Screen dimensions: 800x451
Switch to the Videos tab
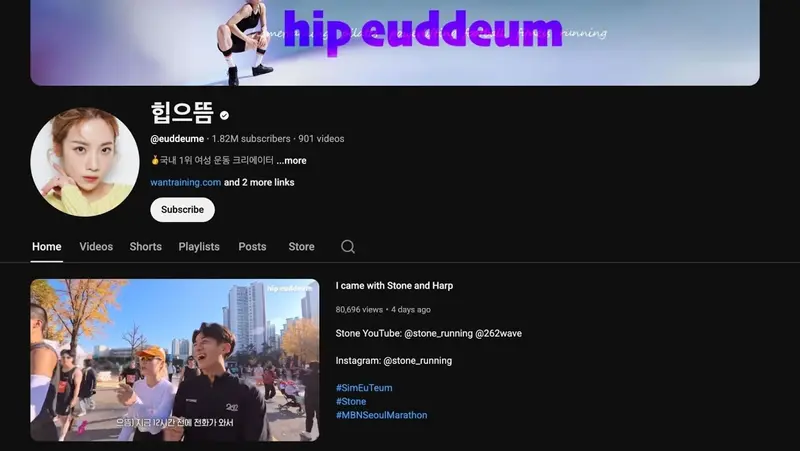[x=96, y=246]
